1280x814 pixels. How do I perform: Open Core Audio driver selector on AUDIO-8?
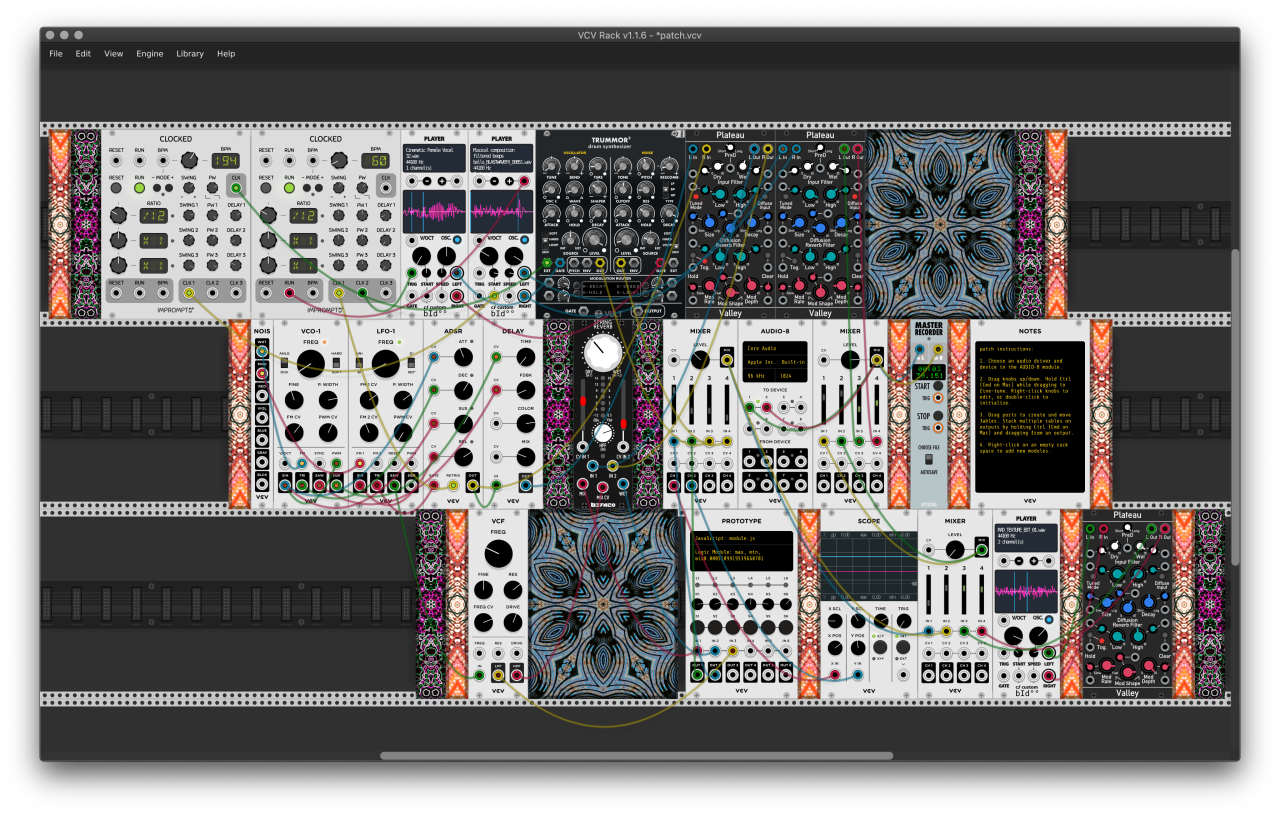[775, 348]
